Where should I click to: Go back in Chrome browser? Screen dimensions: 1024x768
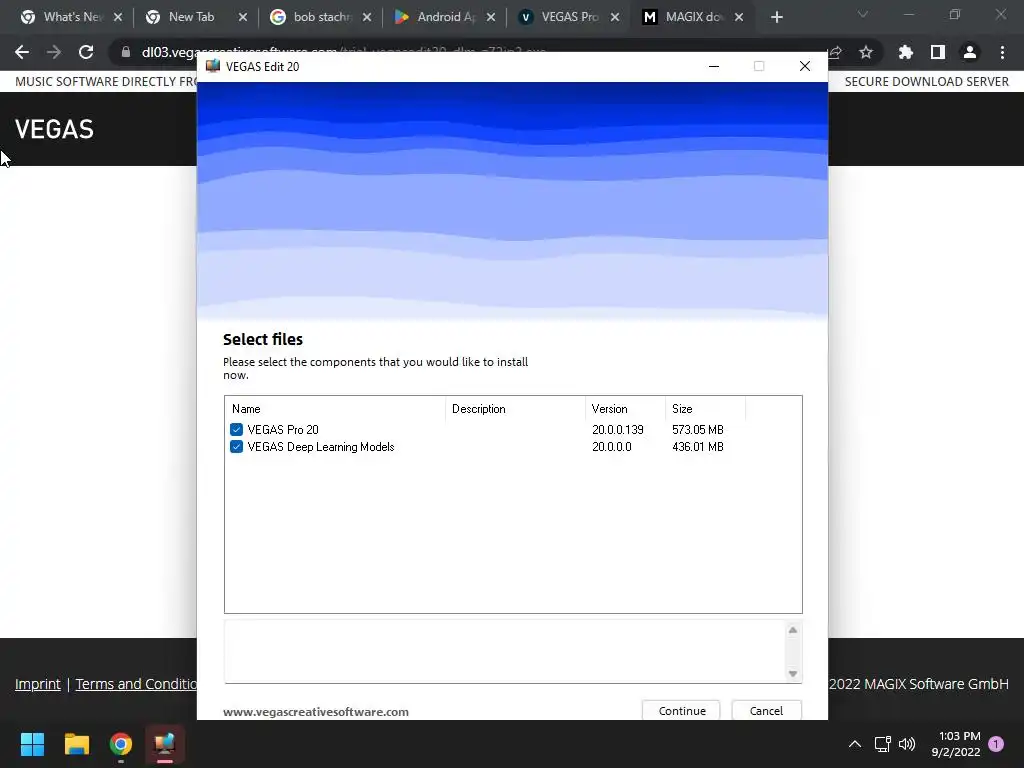22,52
